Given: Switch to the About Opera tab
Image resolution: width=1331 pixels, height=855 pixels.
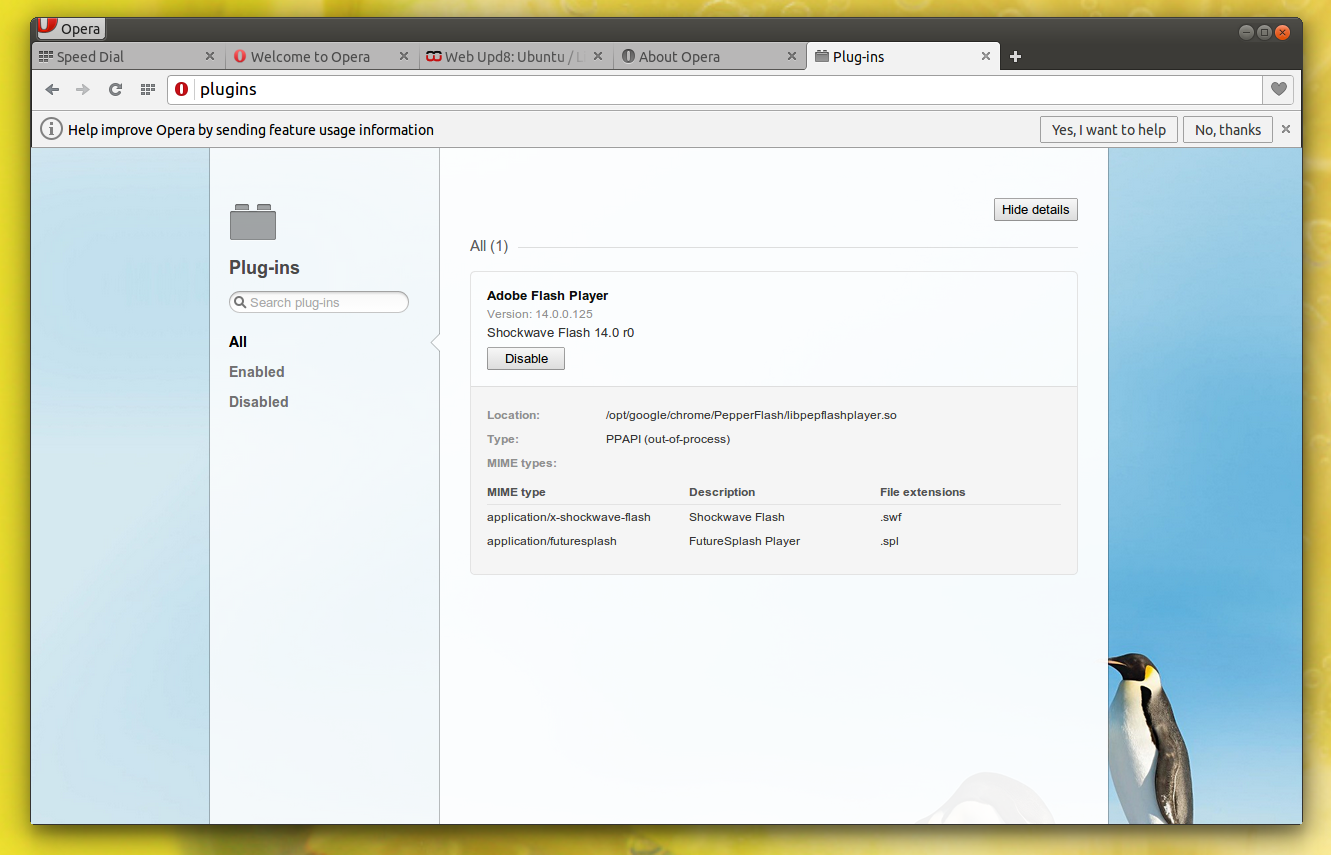Looking at the screenshot, I should (708, 57).
